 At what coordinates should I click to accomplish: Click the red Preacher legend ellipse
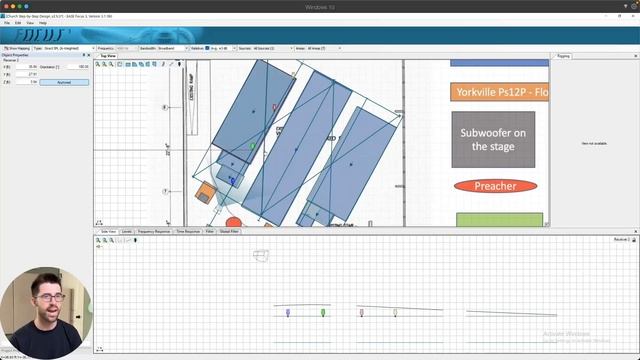pos(496,186)
